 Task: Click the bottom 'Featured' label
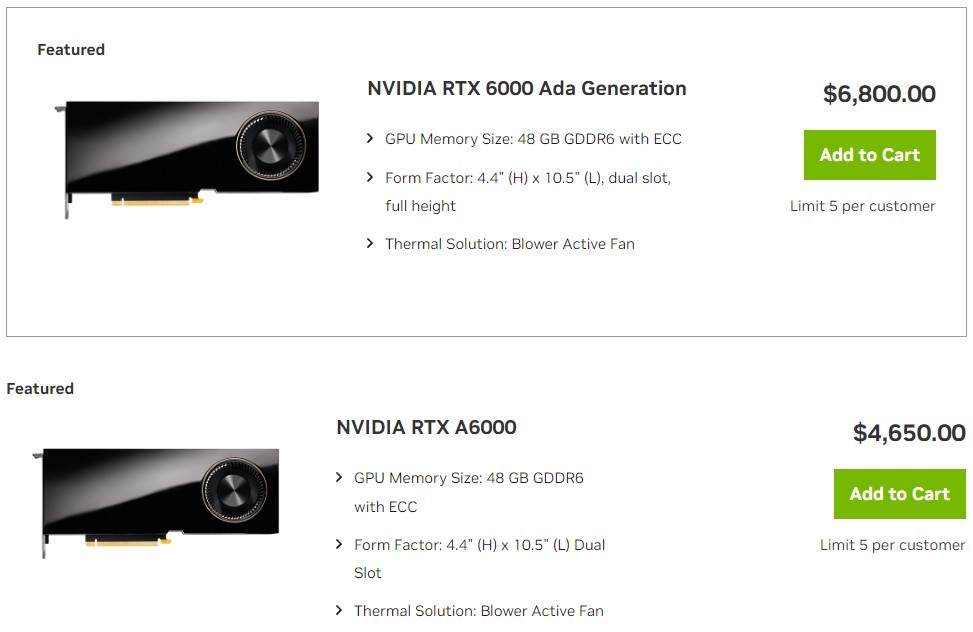click(x=41, y=388)
